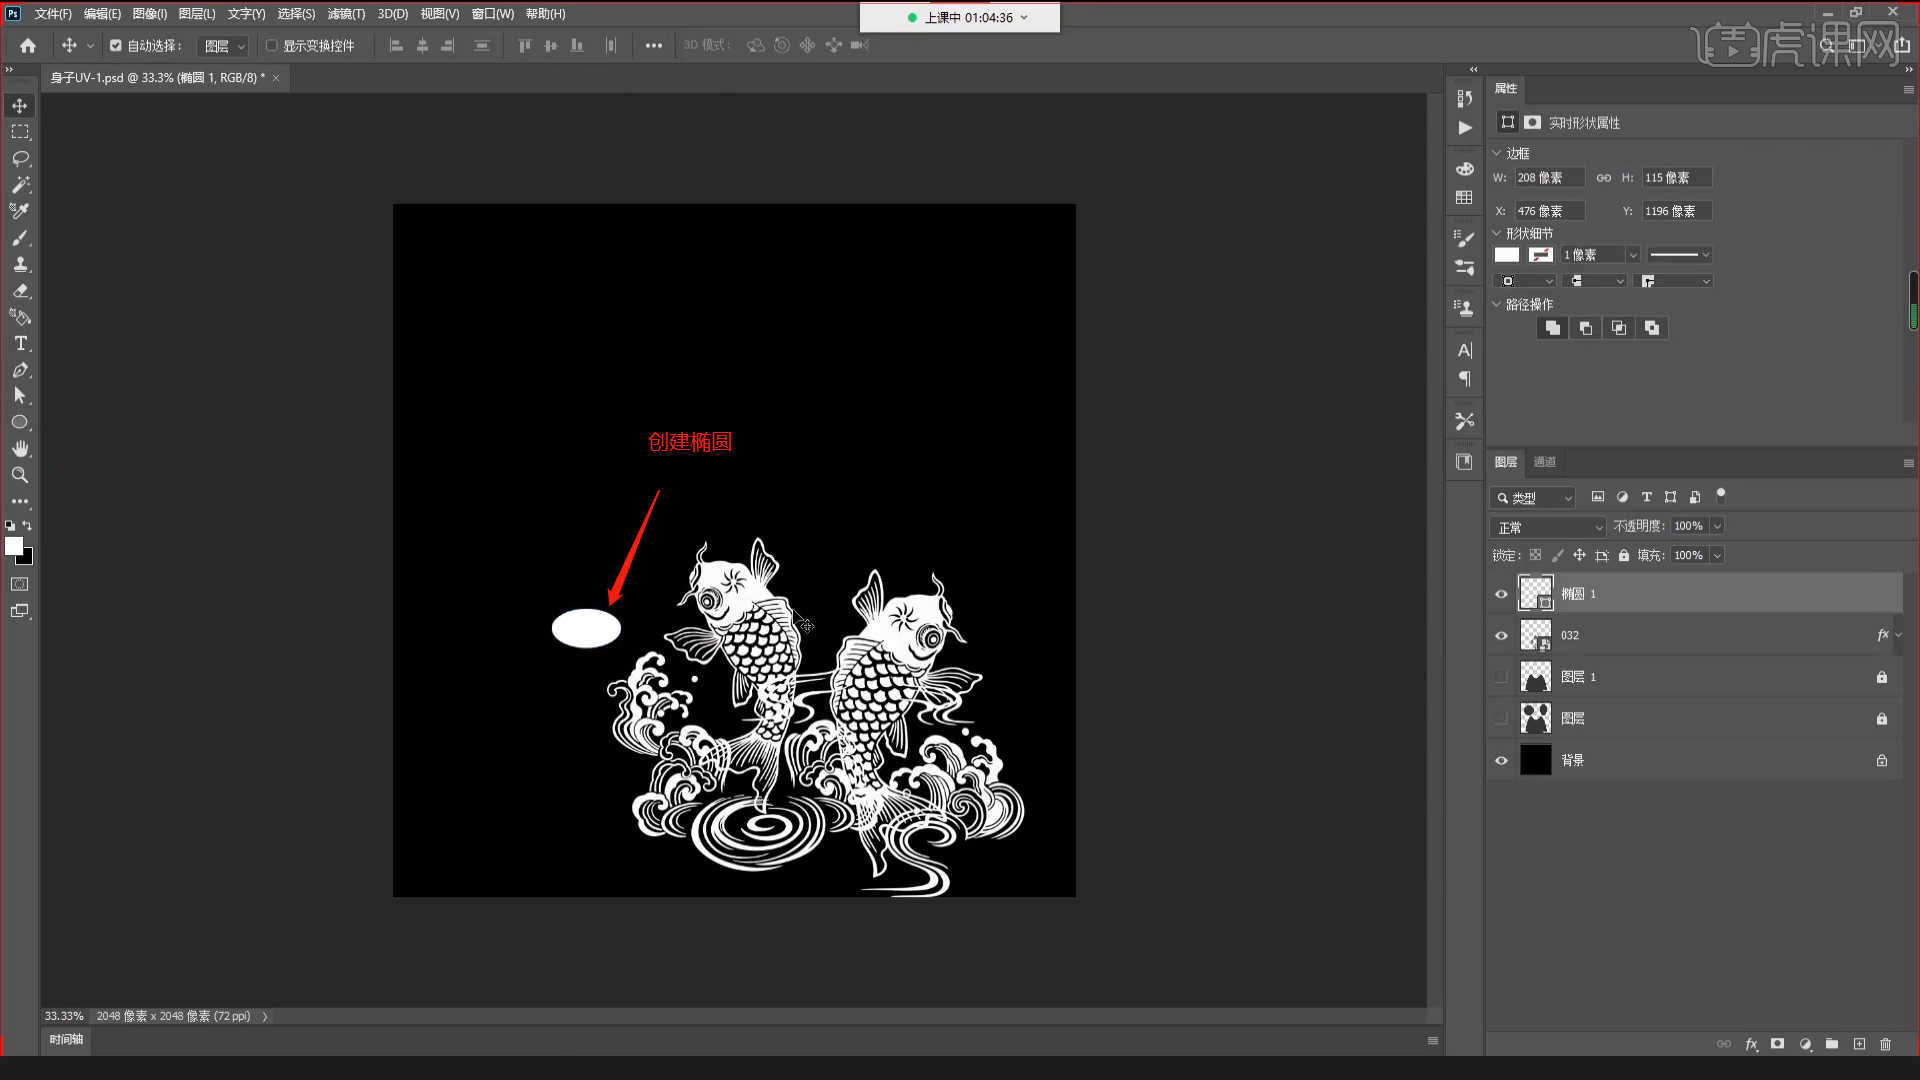This screenshot has width=1920, height=1080.
Task: Click the shape stroke color swatch
Action: [1541, 255]
